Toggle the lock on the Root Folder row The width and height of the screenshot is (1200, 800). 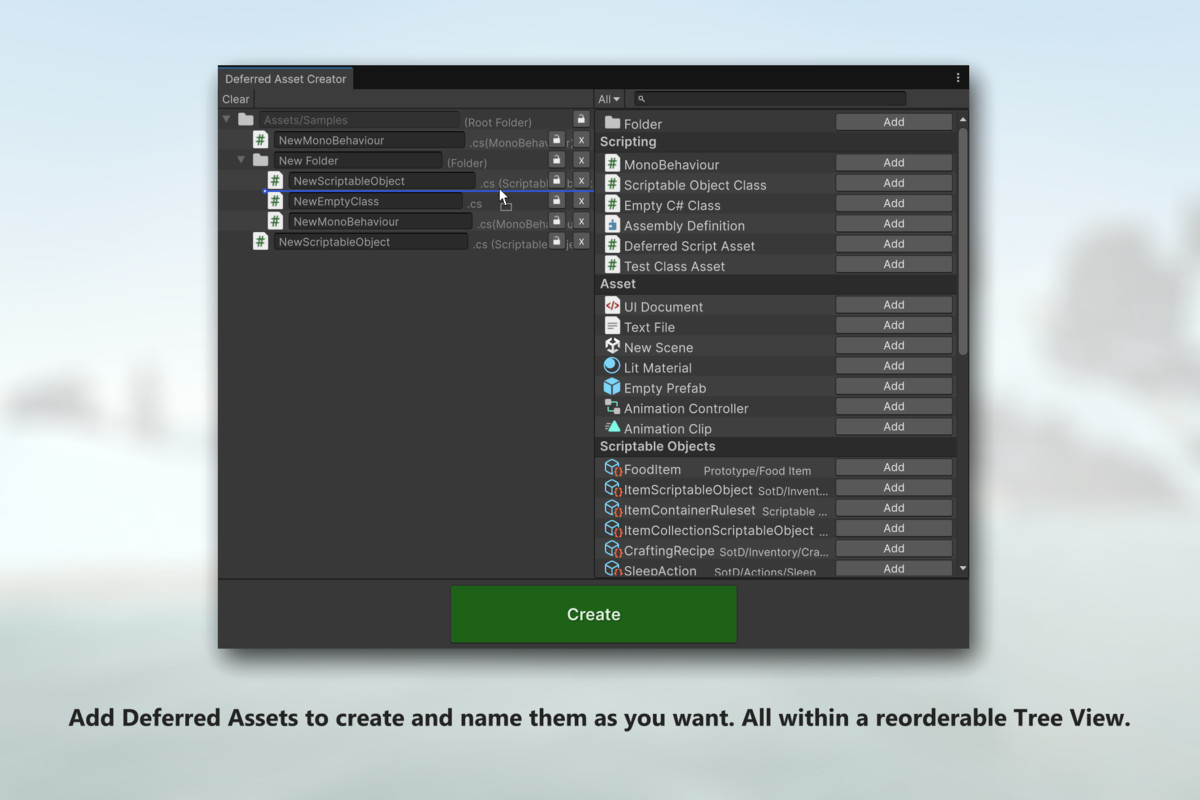point(580,118)
